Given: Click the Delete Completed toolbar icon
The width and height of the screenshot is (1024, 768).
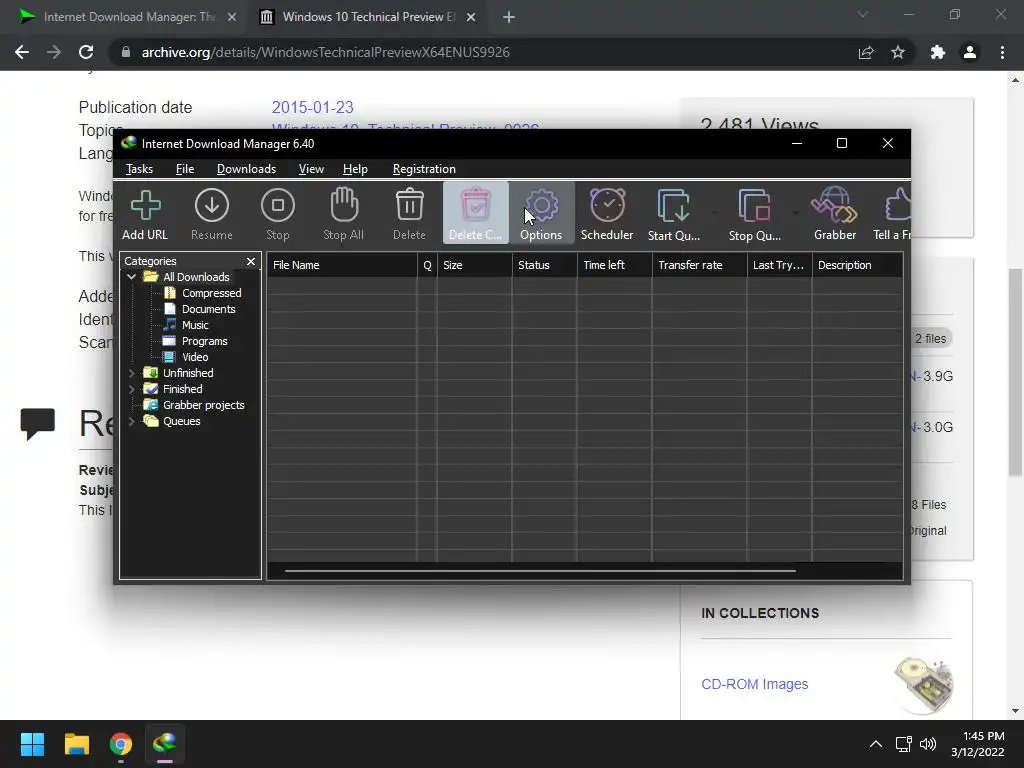Looking at the screenshot, I should (x=475, y=213).
